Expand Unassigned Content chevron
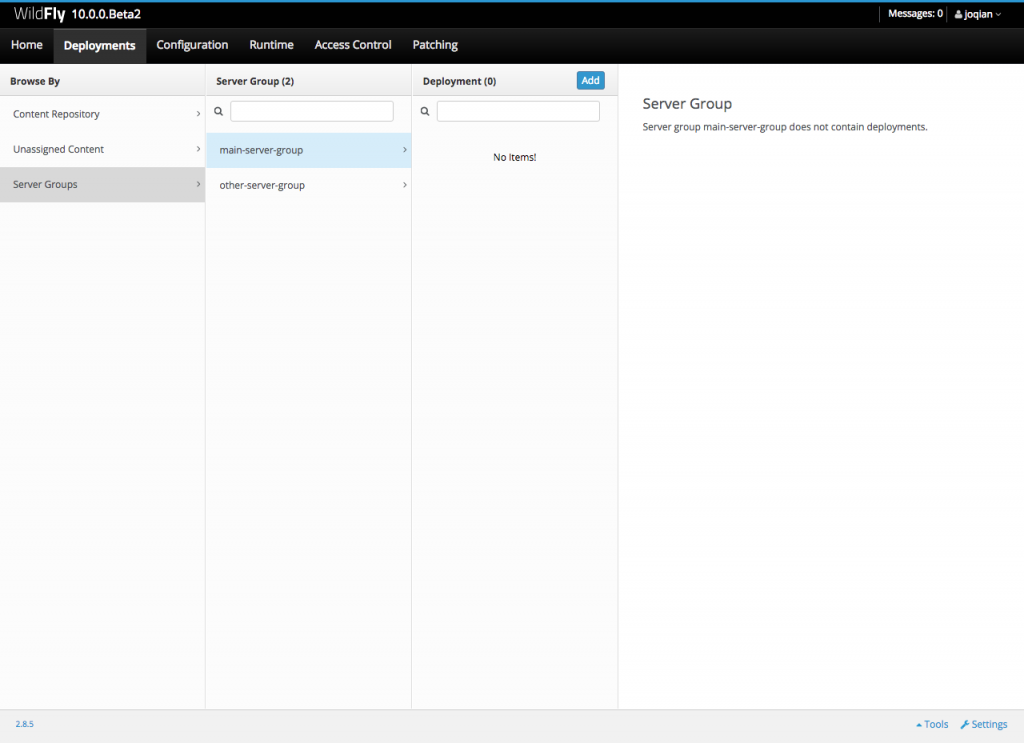1024x743 pixels. point(199,149)
